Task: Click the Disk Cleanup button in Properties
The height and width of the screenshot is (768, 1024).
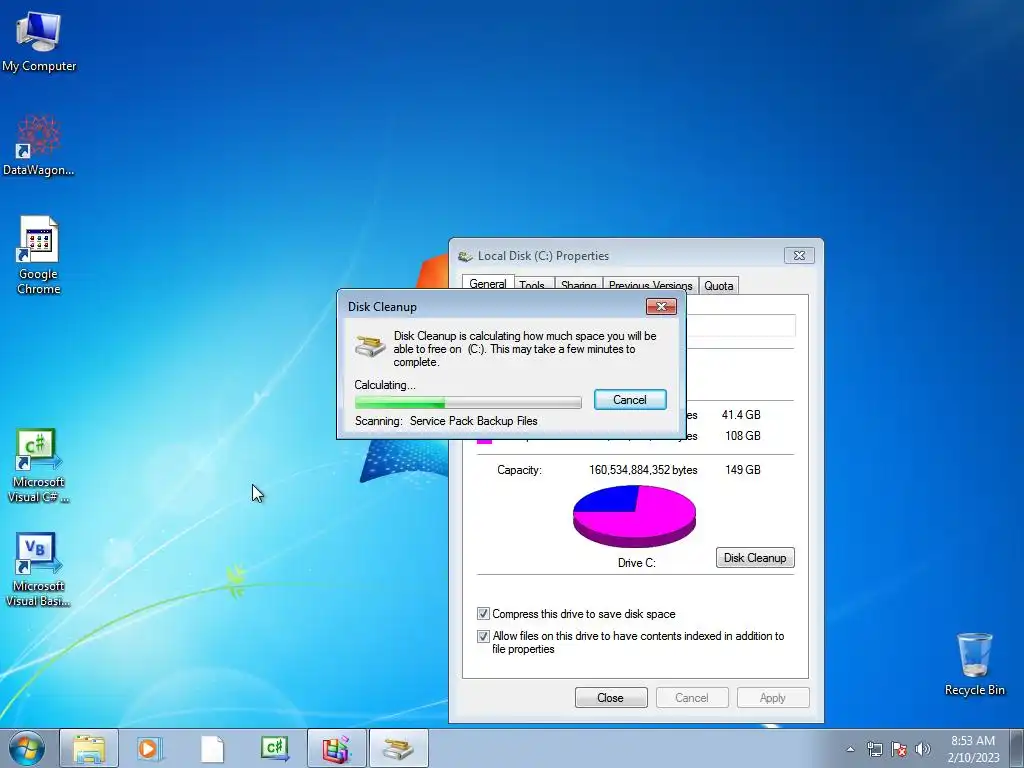Action: pos(755,558)
